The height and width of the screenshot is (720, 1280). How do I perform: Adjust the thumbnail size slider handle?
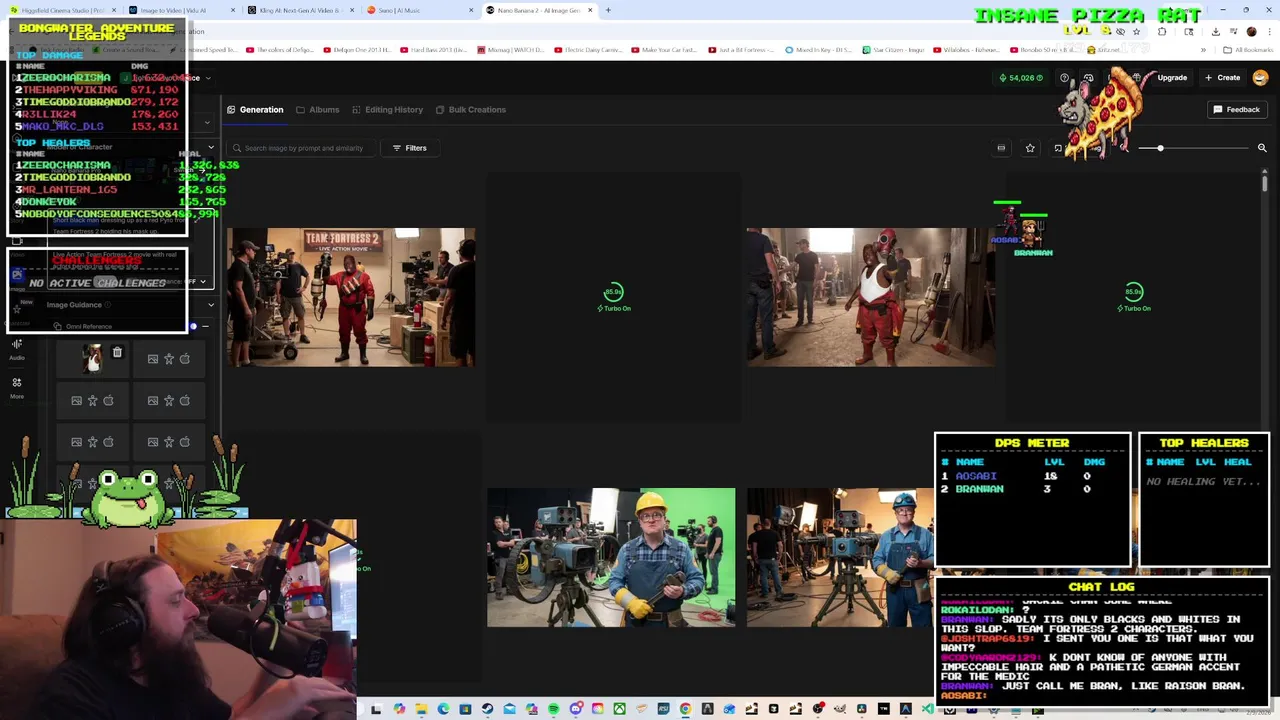click(x=1160, y=148)
